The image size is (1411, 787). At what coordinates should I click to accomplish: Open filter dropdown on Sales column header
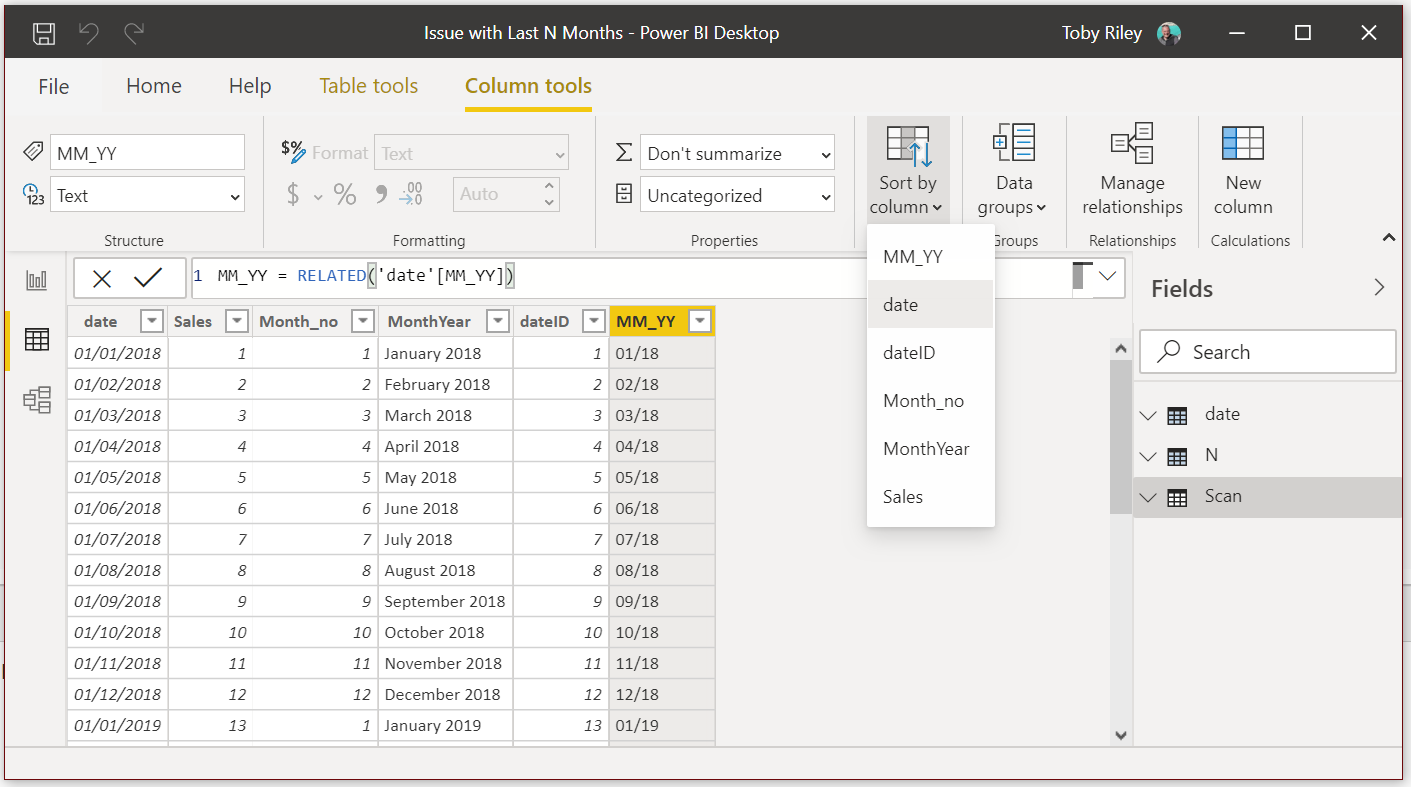tap(237, 322)
